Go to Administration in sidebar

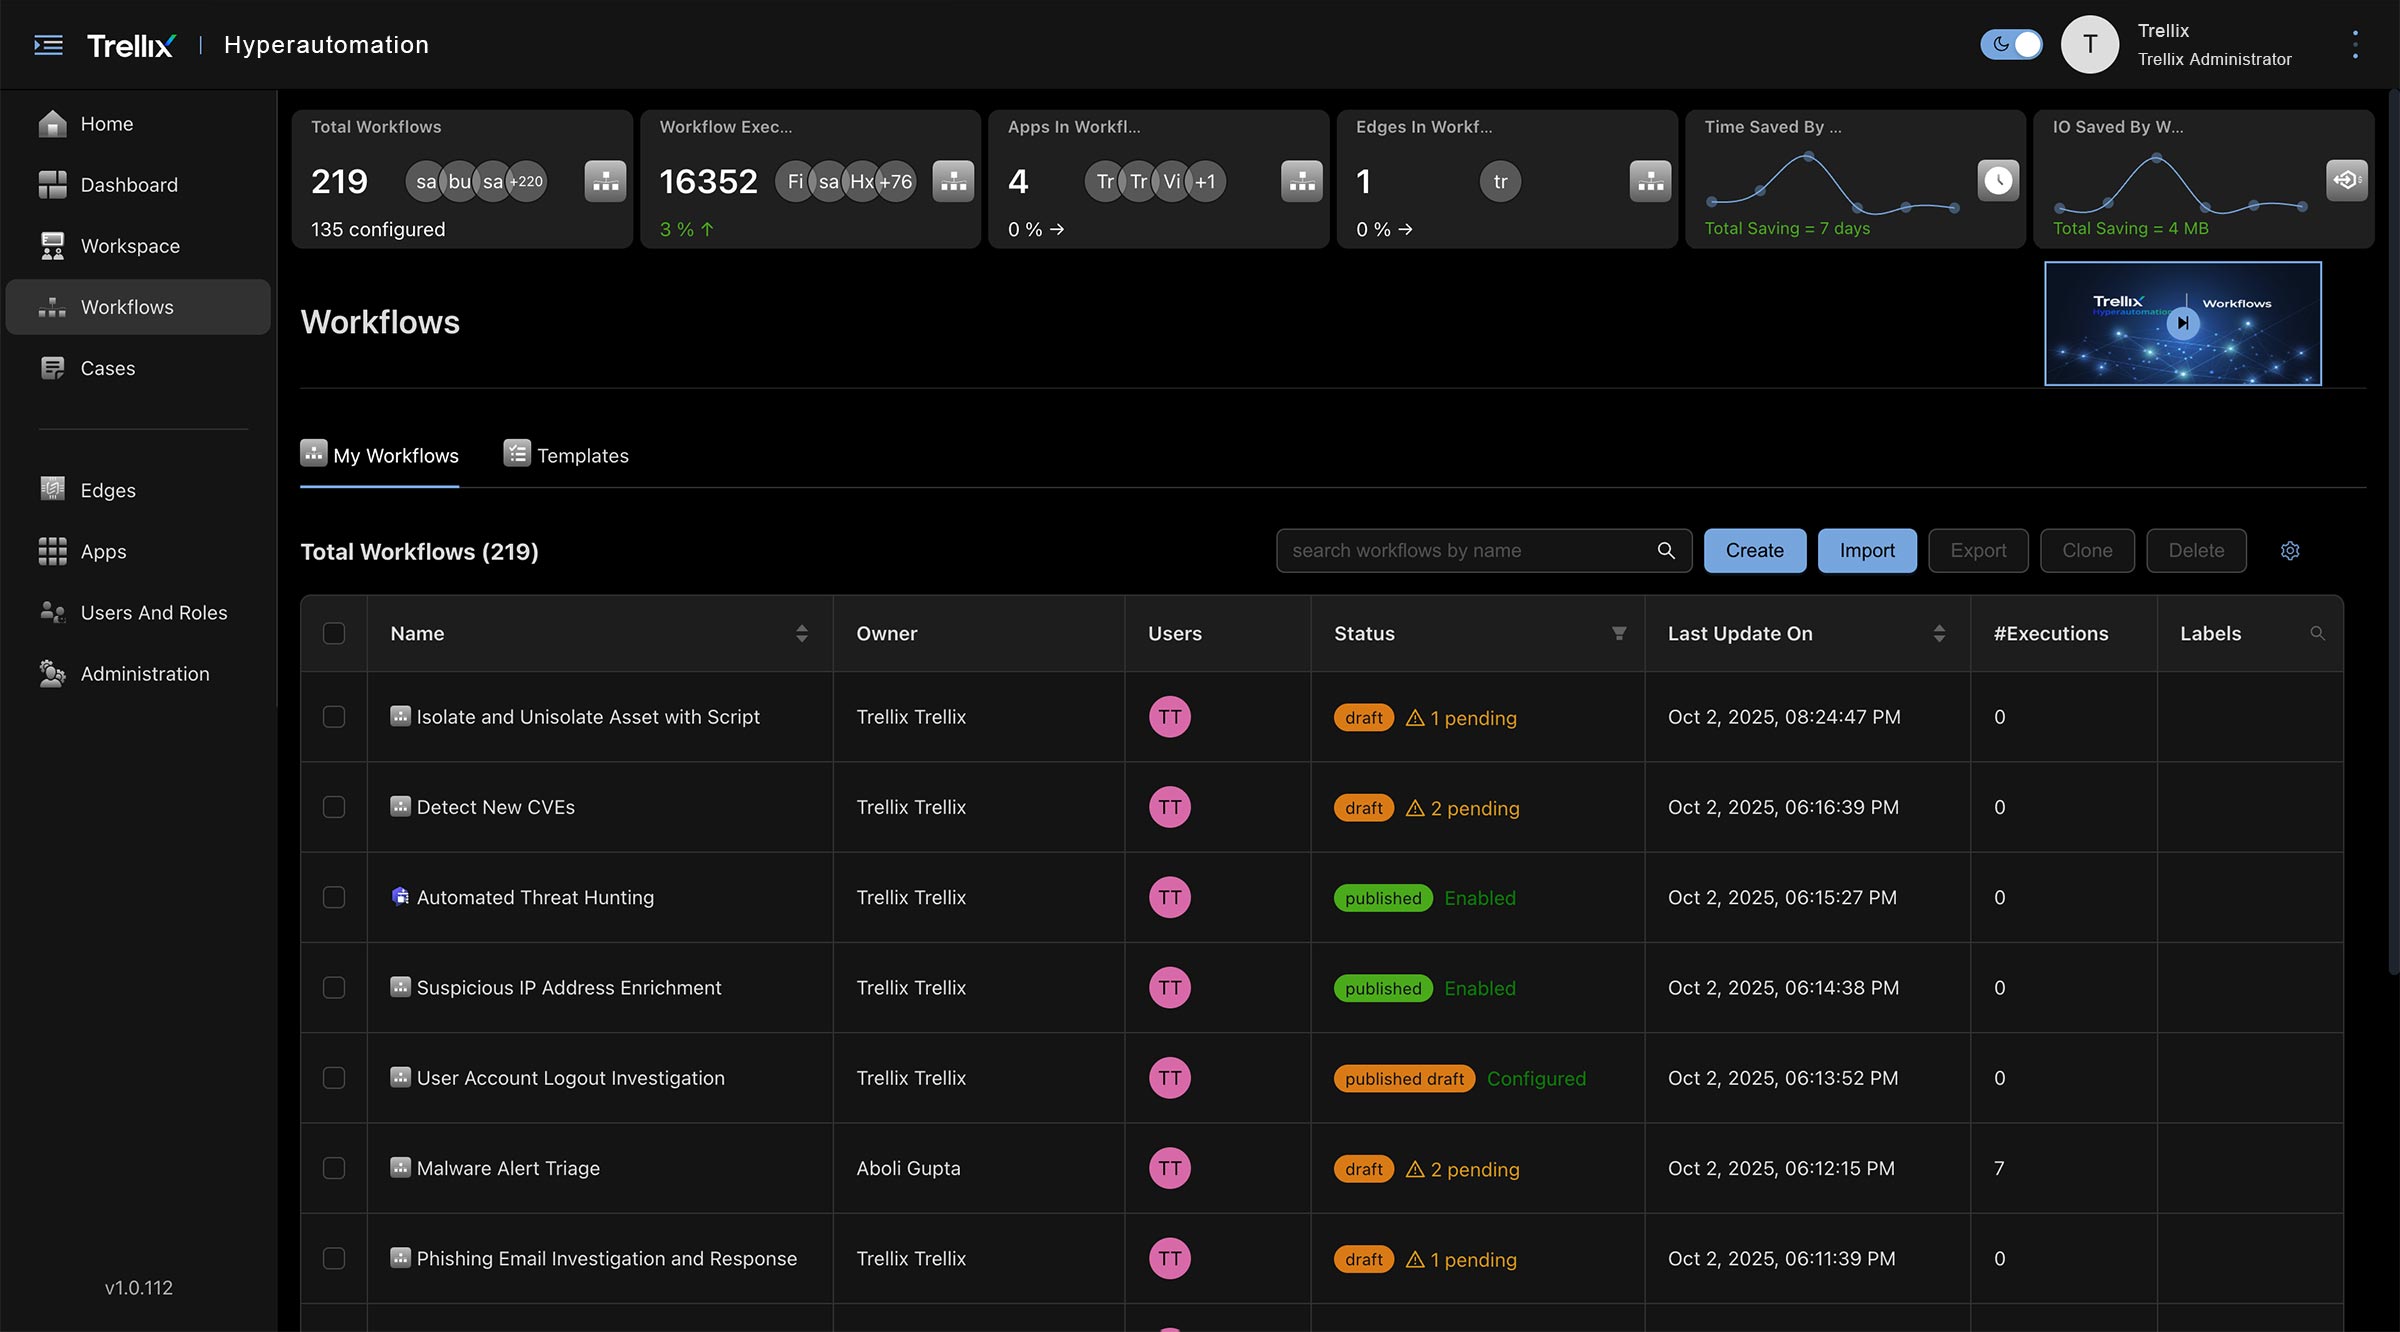click(x=145, y=674)
